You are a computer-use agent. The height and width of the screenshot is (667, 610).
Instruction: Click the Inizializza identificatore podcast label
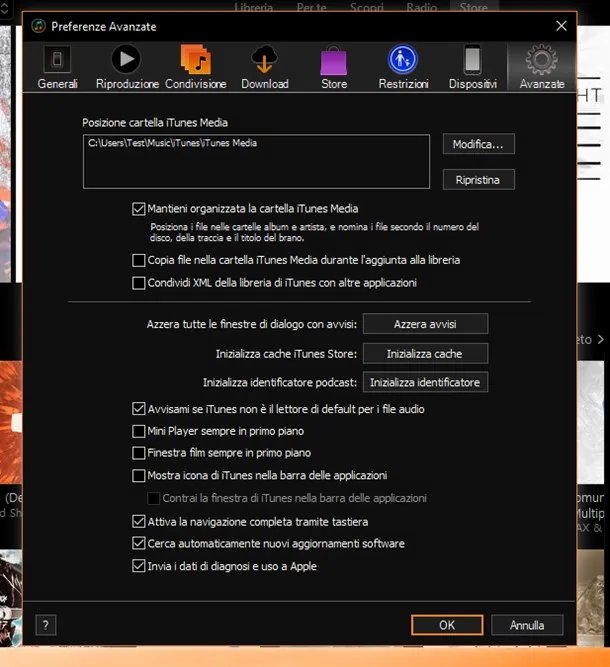[279, 382]
